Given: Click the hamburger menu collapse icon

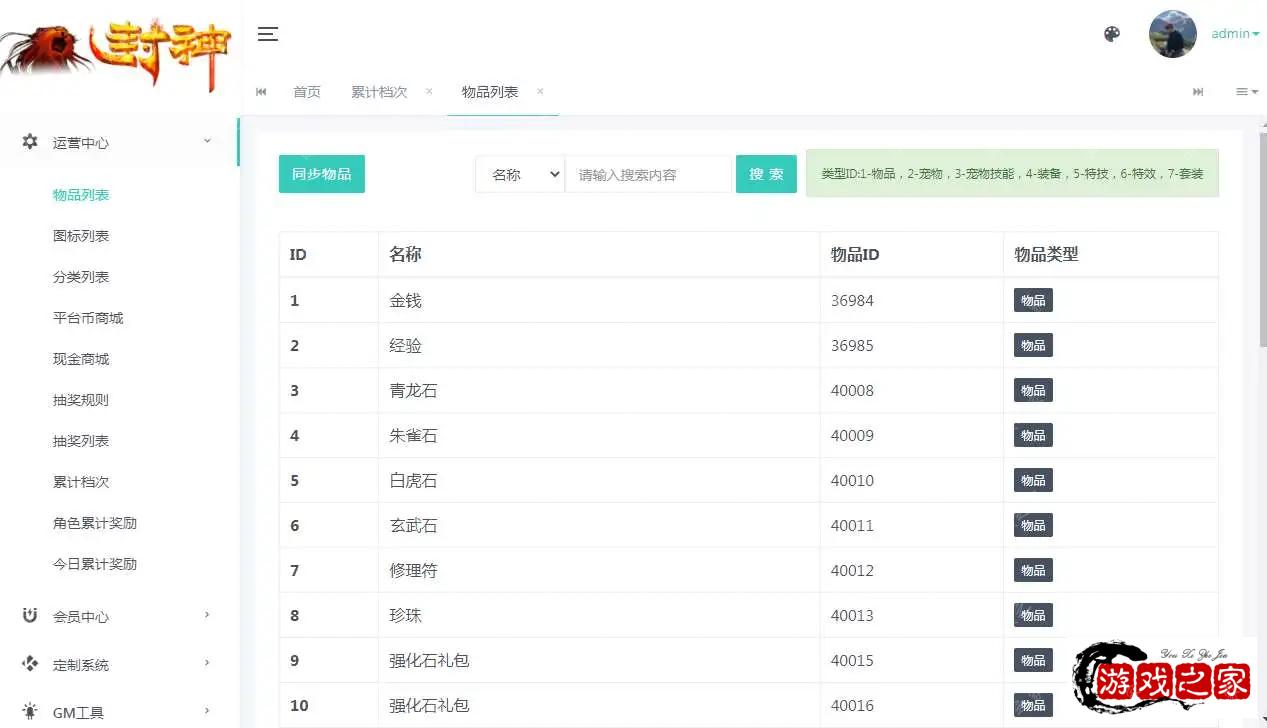Looking at the screenshot, I should click(x=267, y=34).
